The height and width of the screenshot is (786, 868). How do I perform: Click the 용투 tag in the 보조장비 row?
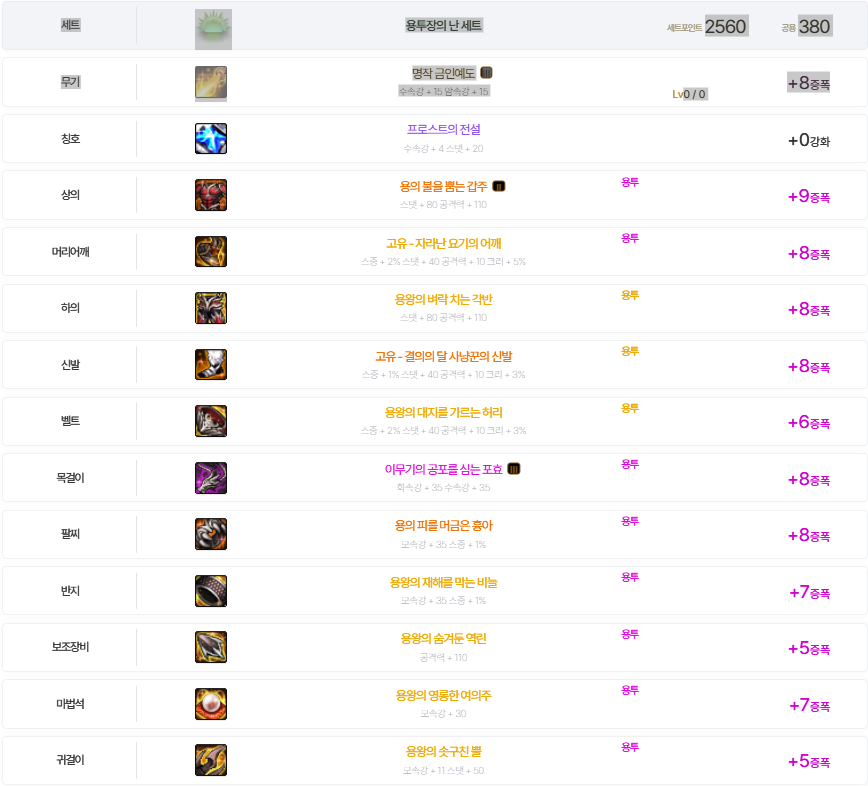pos(630,634)
